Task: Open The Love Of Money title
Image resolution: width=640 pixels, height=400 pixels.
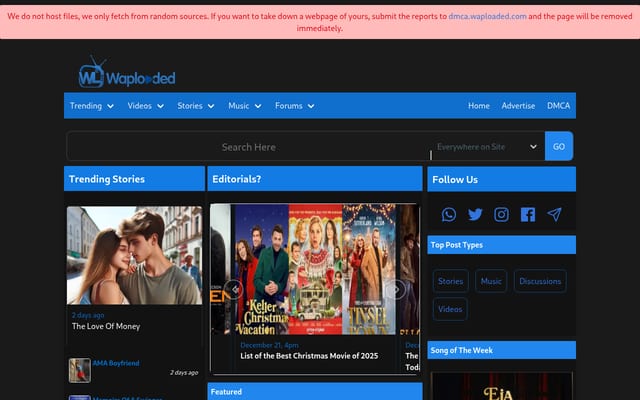Action: click(106, 327)
